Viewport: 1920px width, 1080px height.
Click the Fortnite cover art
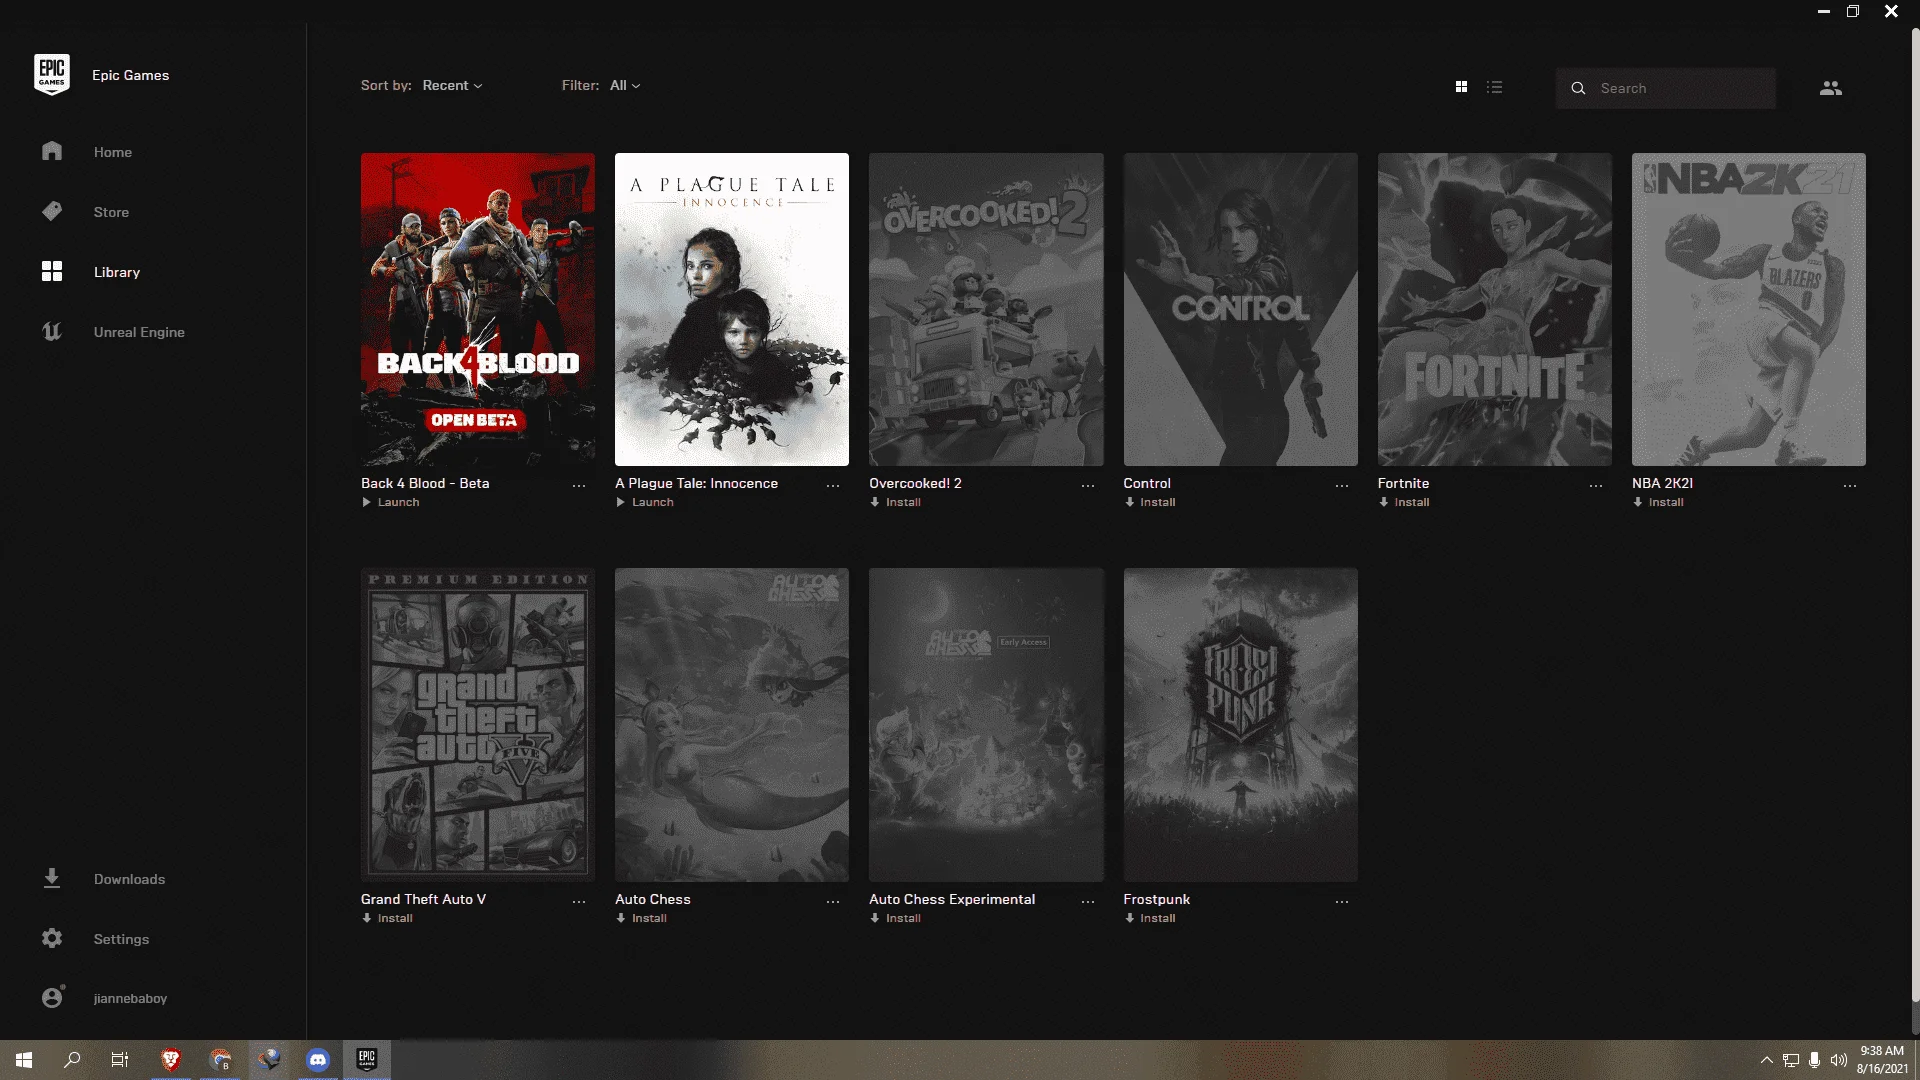click(1495, 309)
